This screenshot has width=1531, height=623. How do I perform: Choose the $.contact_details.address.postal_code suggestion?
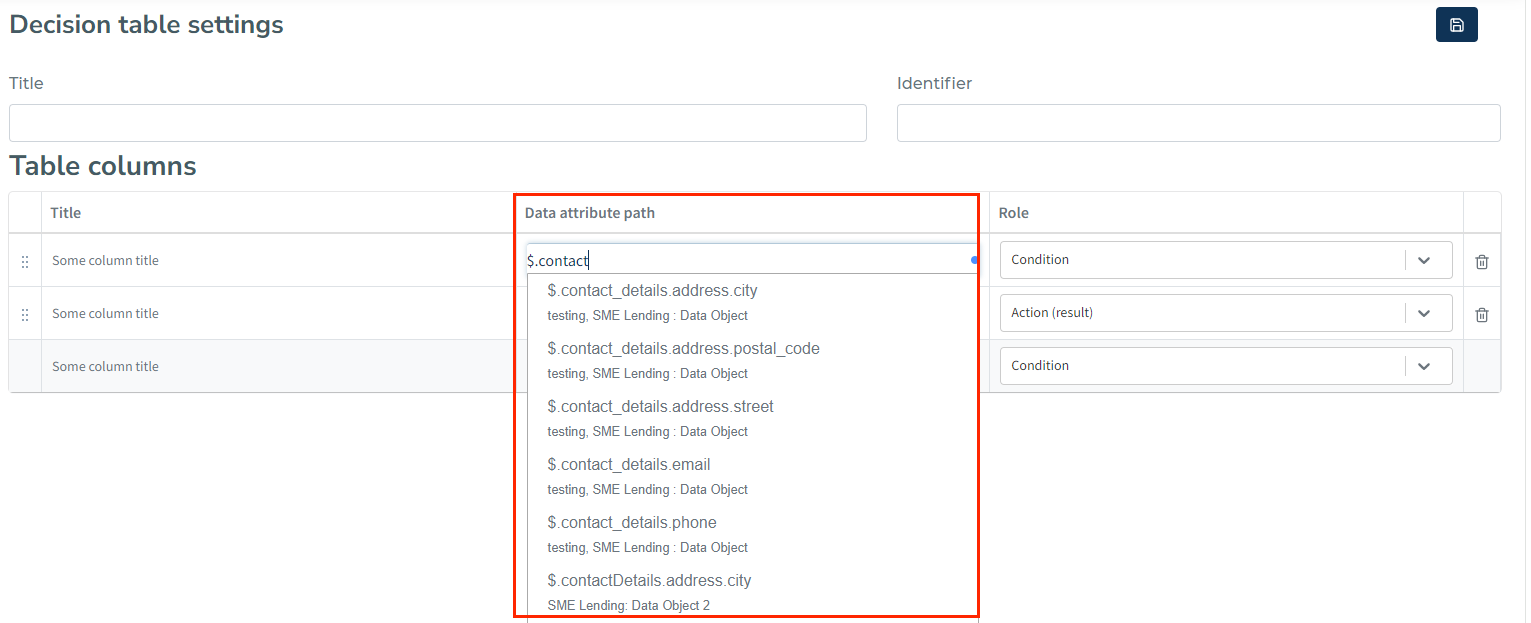tap(752, 360)
